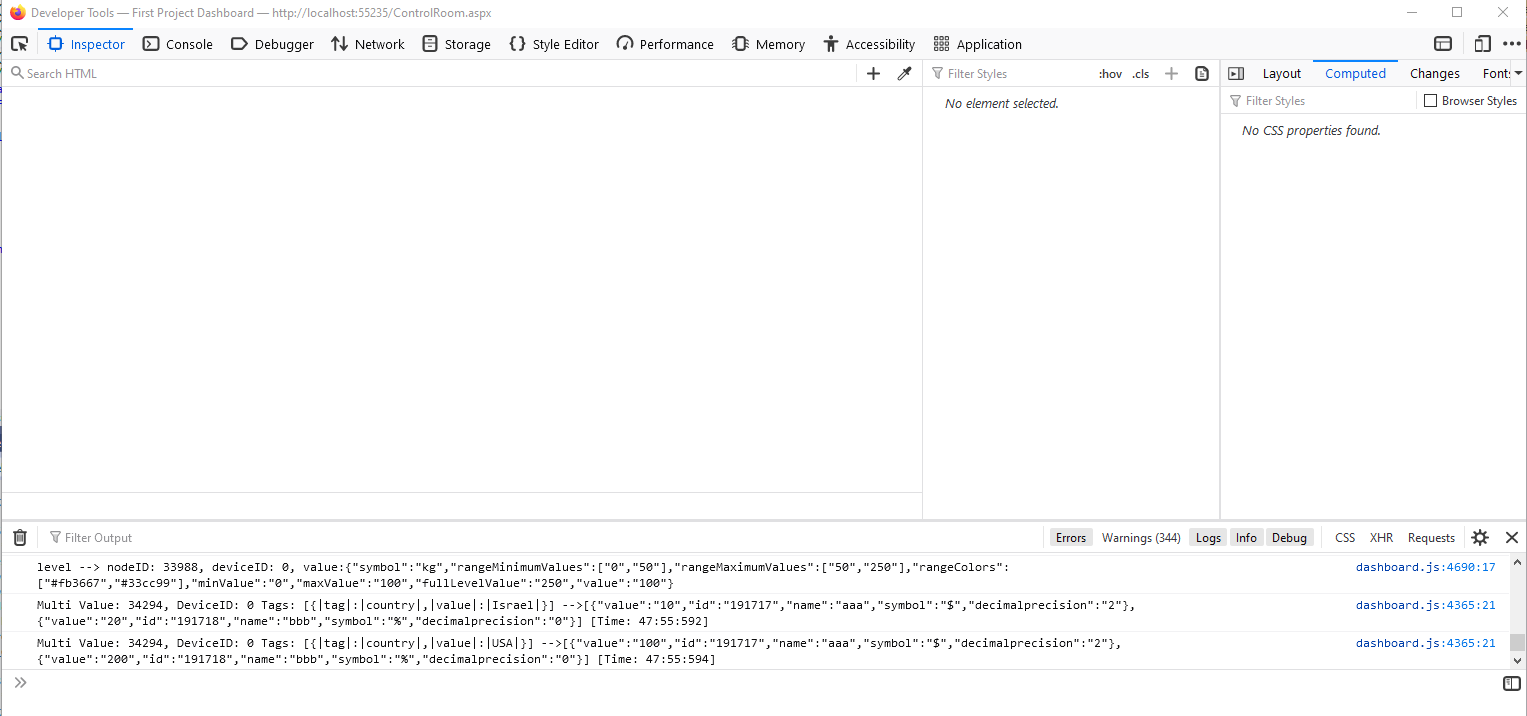Open the DevTools three-dot options menu
Image resolution: width=1527 pixels, height=716 pixels.
pos(1511,44)
